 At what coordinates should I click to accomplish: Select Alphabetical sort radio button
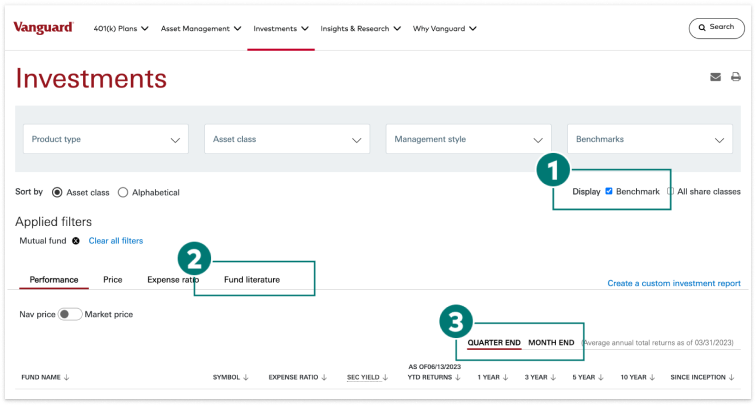(x=123, y=192)
